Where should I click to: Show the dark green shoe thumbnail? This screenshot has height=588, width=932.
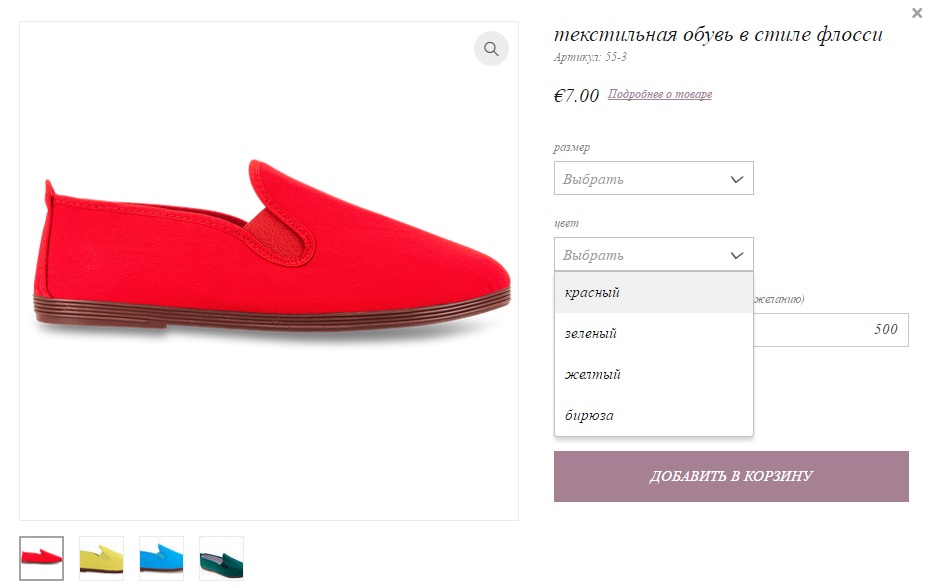[221, 558]
